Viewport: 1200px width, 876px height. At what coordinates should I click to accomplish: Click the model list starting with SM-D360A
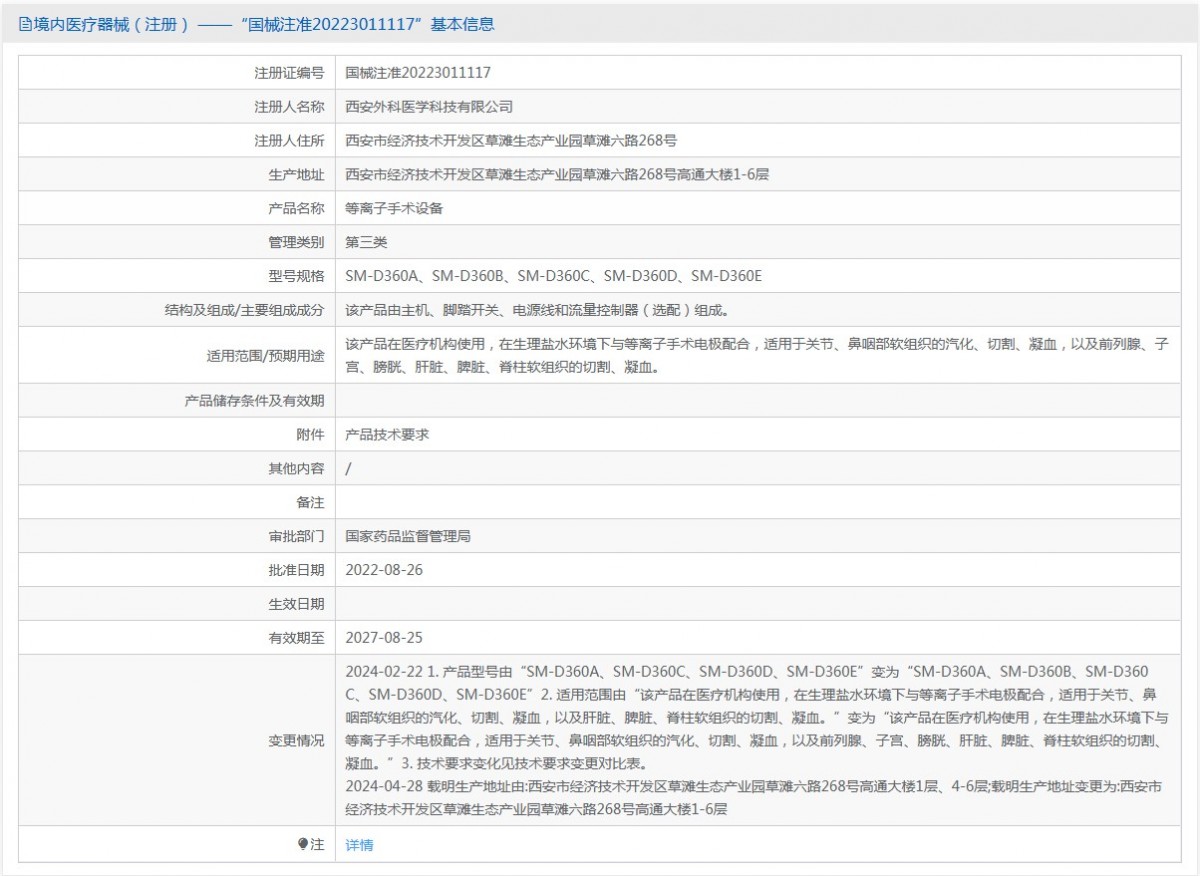553,276
